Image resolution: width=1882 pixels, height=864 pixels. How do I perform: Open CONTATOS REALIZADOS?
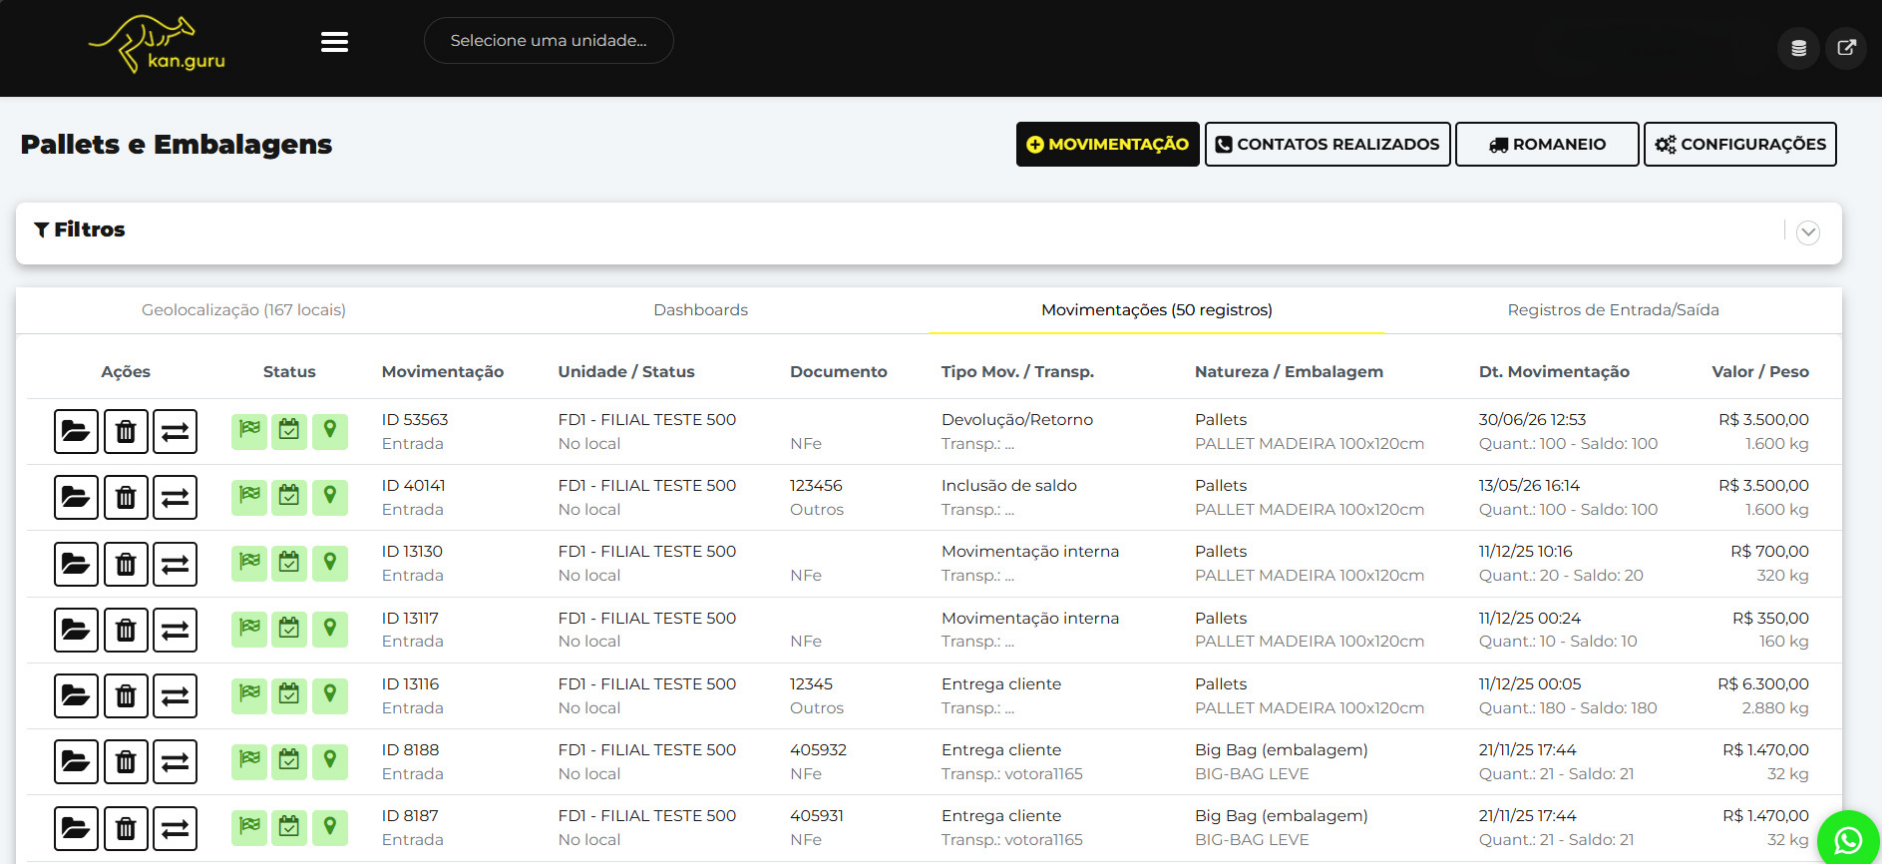coord(1328,144)
